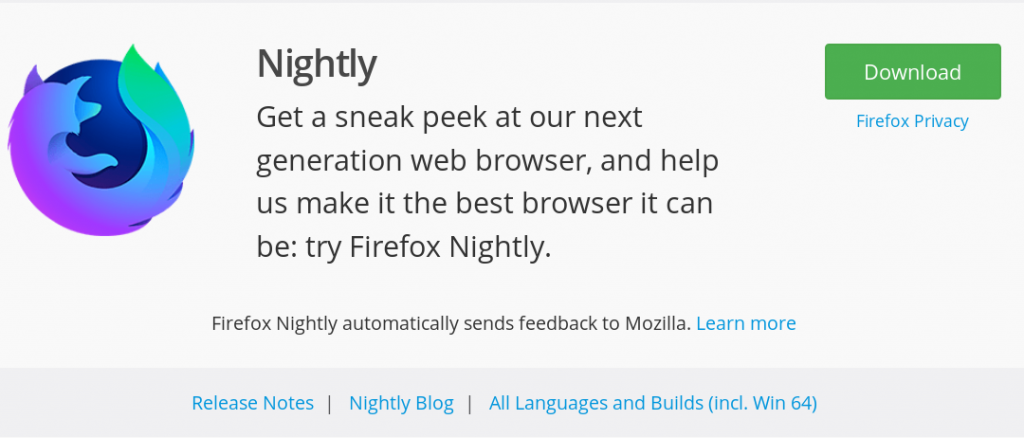Screen dimensions: 1024x438
Task: Click the '(incl. Win 64)' portion of the link
Action: pyautogui.click(x=763, y=403)
